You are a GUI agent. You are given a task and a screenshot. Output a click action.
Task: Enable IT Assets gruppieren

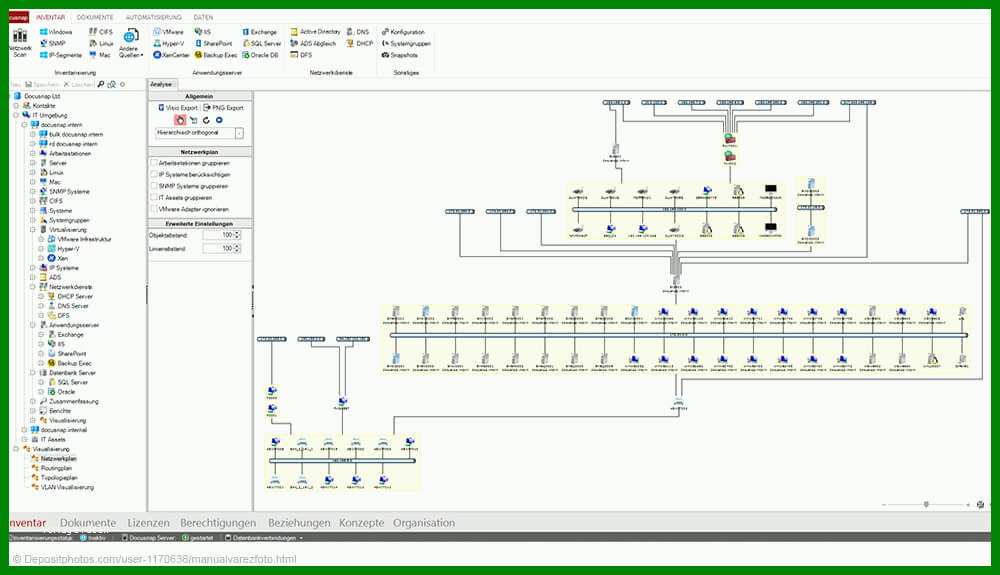154,197
